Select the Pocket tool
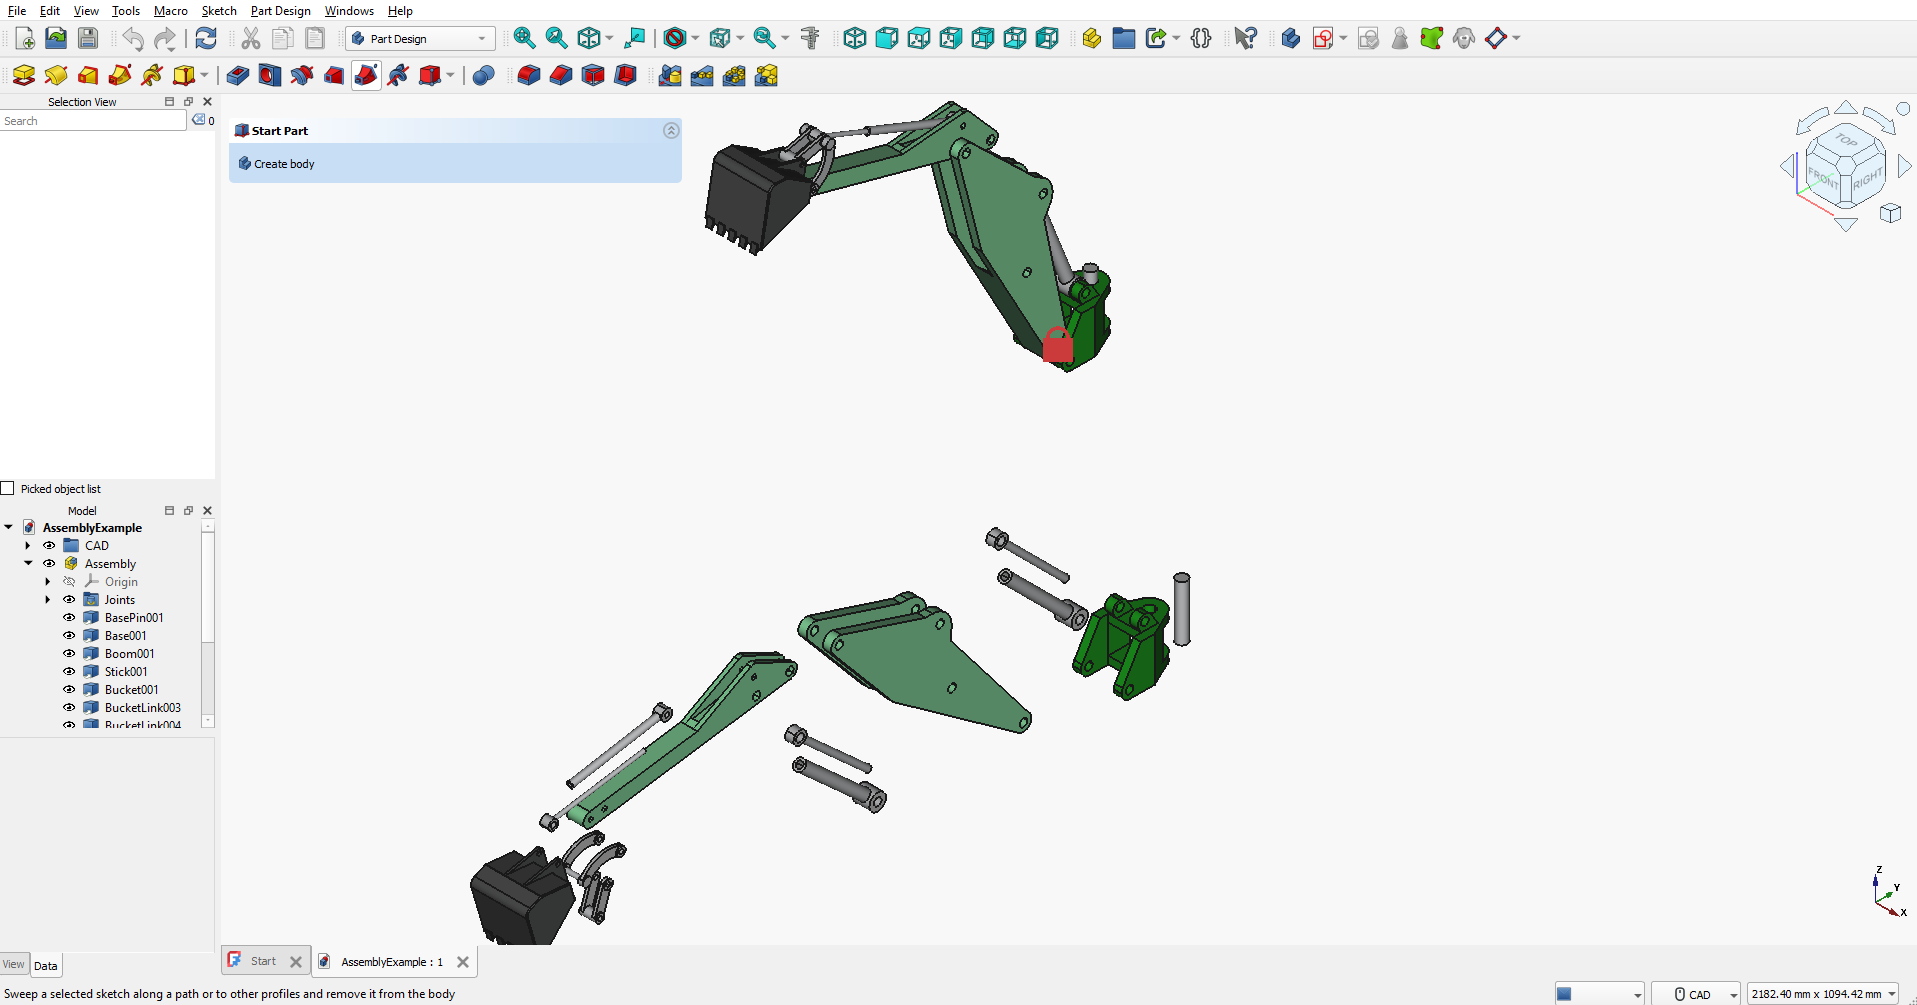The height and width of the screenshot is (1005, 1917). click(x=237, y=75)
